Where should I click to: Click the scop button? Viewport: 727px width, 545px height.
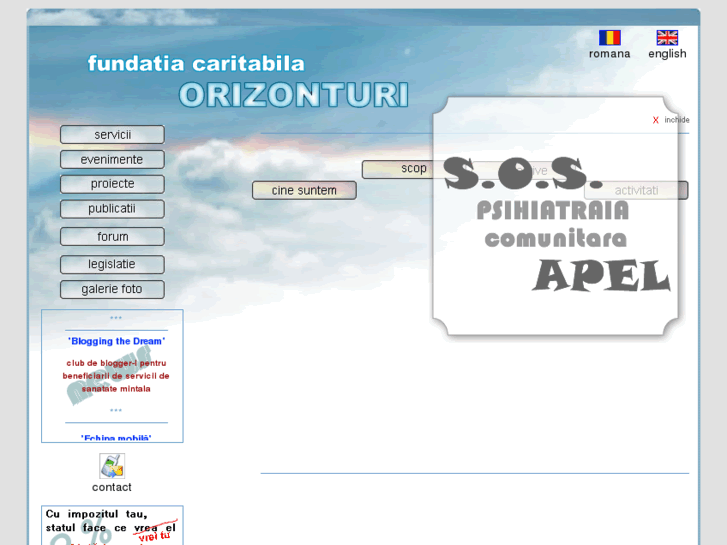click(x=398, y=169)
